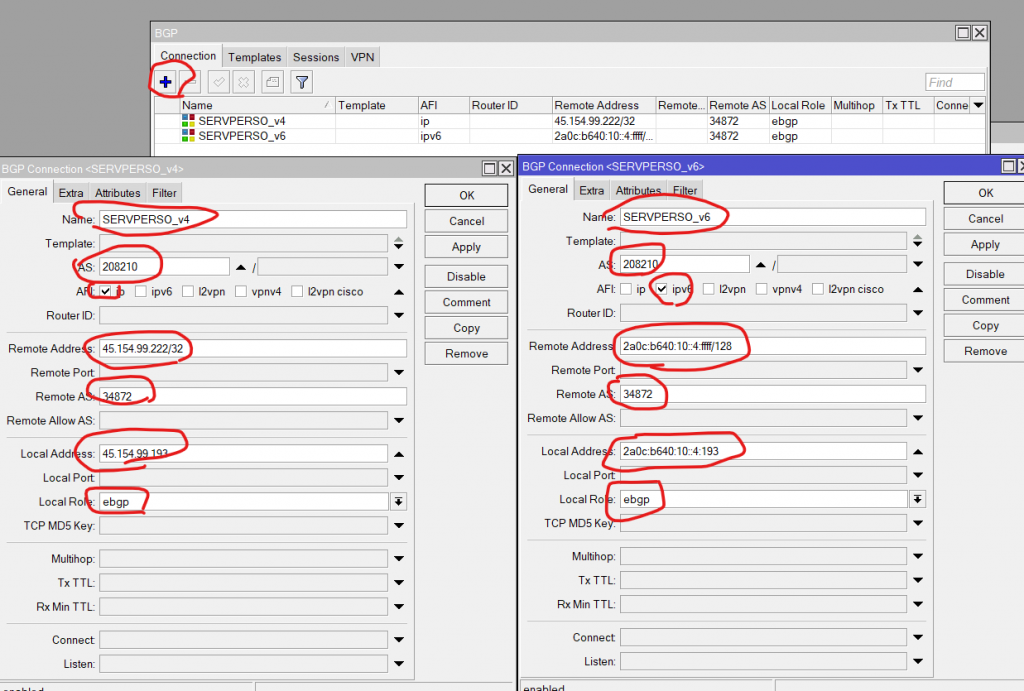Expand Listen field in SERVPERSO_v4 window

click(399, 664)
